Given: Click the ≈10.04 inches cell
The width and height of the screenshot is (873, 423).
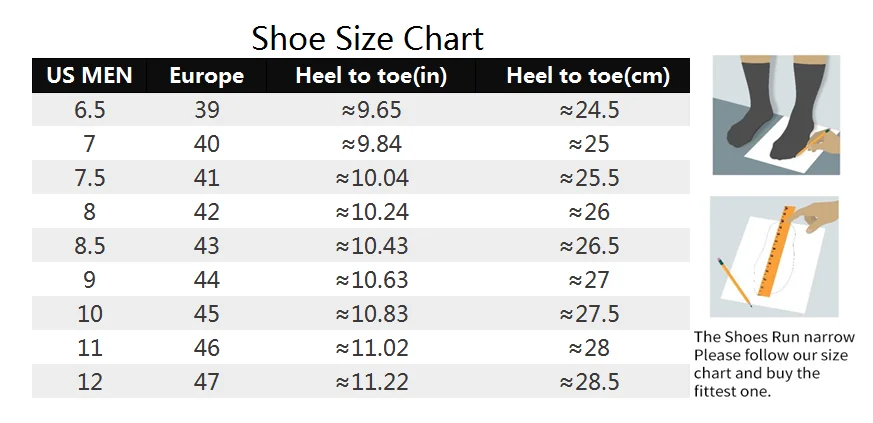Looking at the screenshot, I should pos(371,178).
